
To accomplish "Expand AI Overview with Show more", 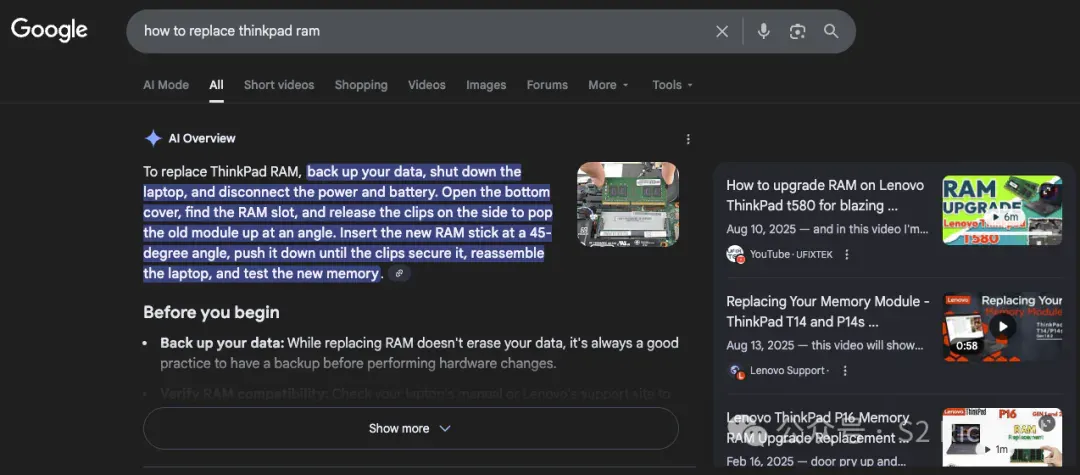I will 411,428.
